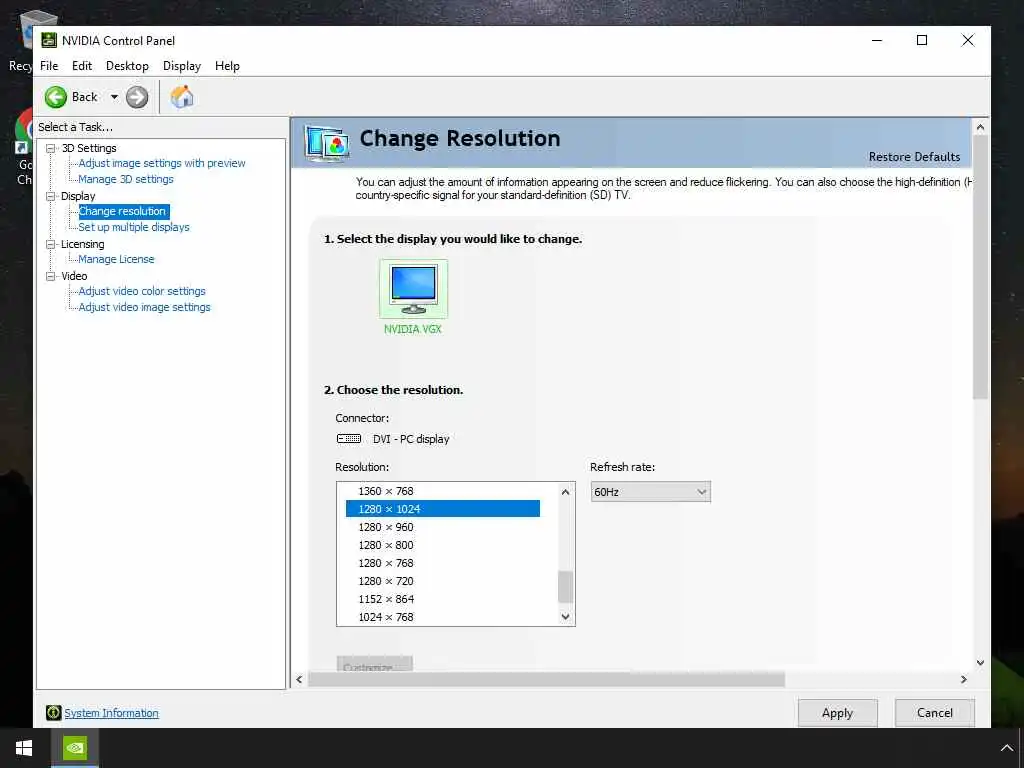This screenshot has height=768, width=1024.
Task: Open the Back history dropdown arrow
Action: 114,97
